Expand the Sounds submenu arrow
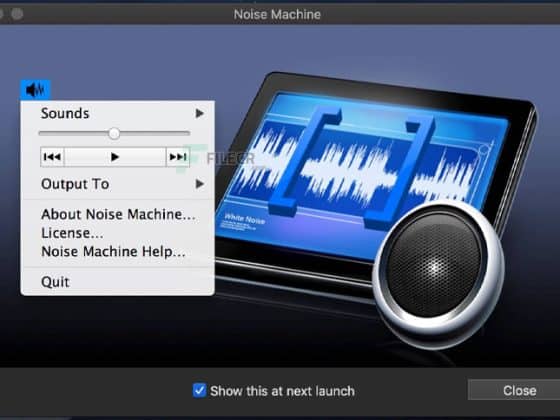Viewport: 560px width, 420px height. [x=199, y=114]
